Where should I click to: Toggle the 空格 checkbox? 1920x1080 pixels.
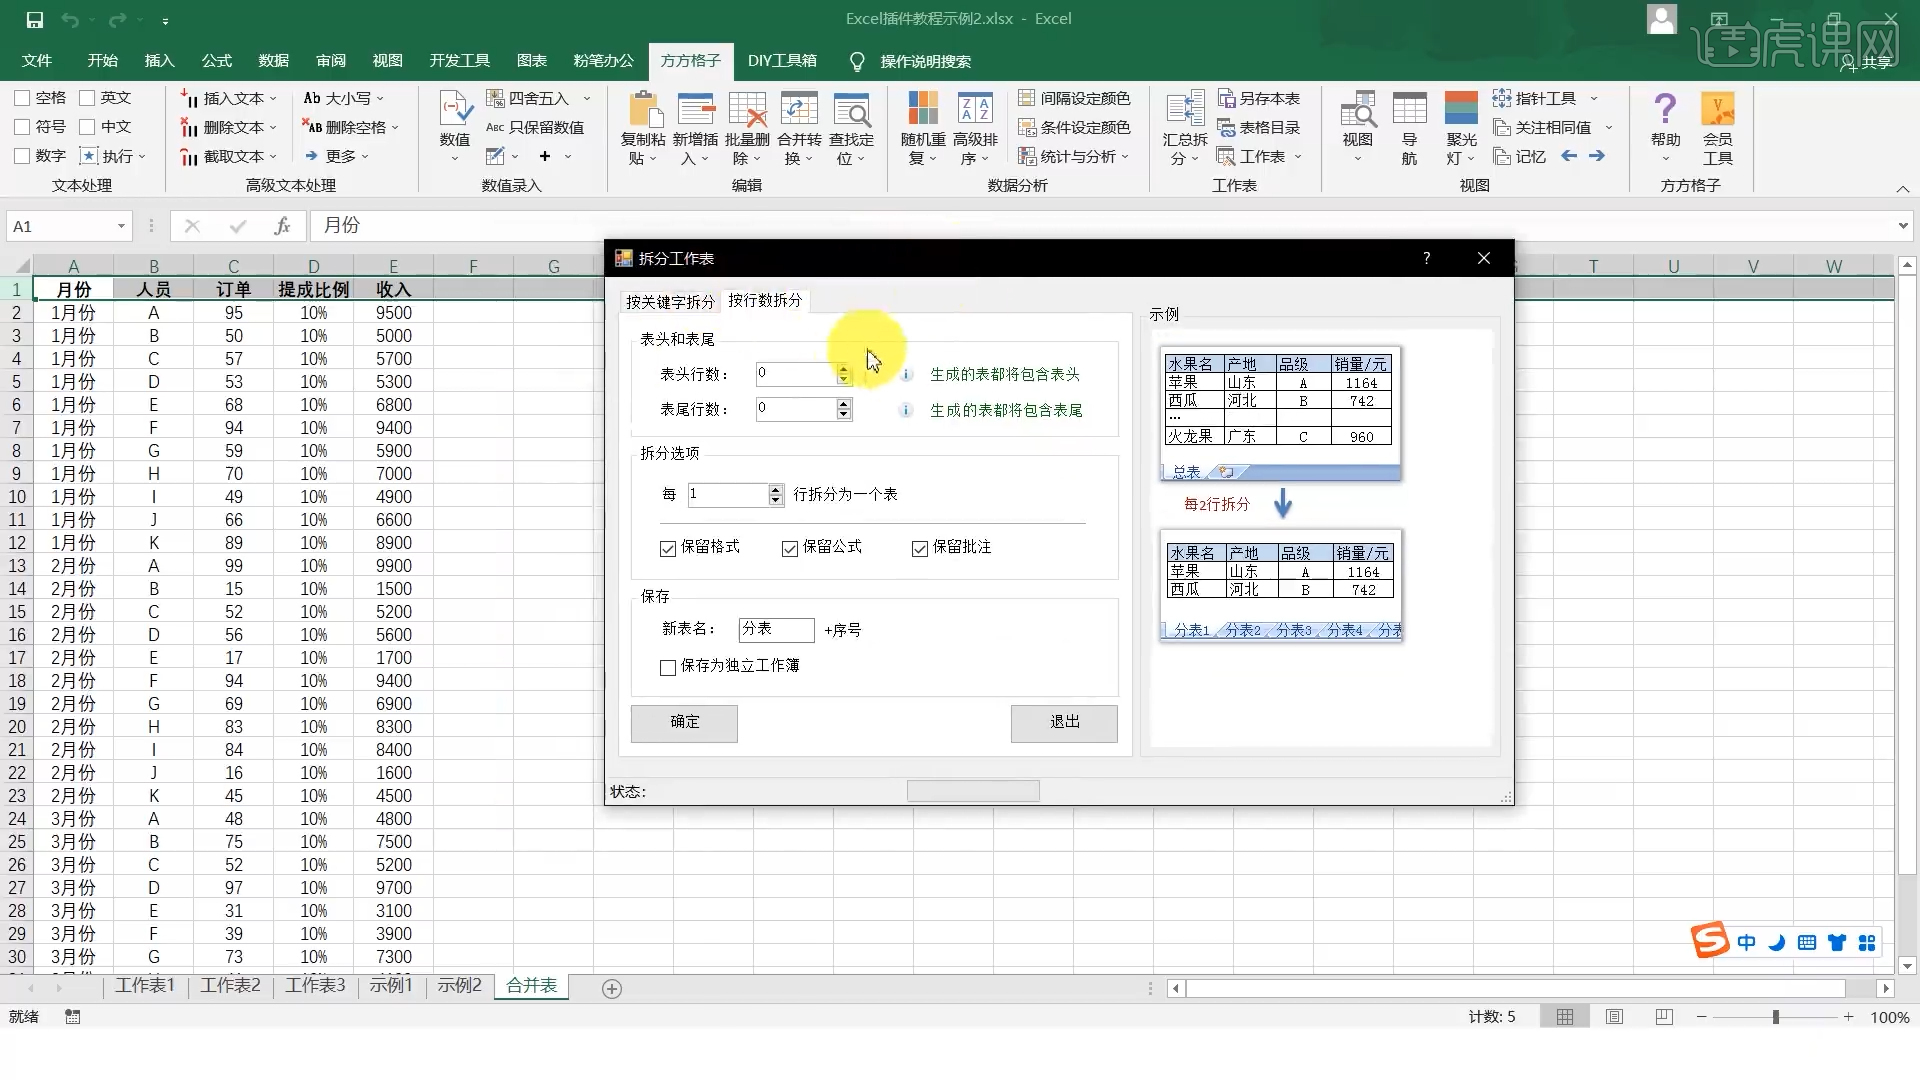22,98
